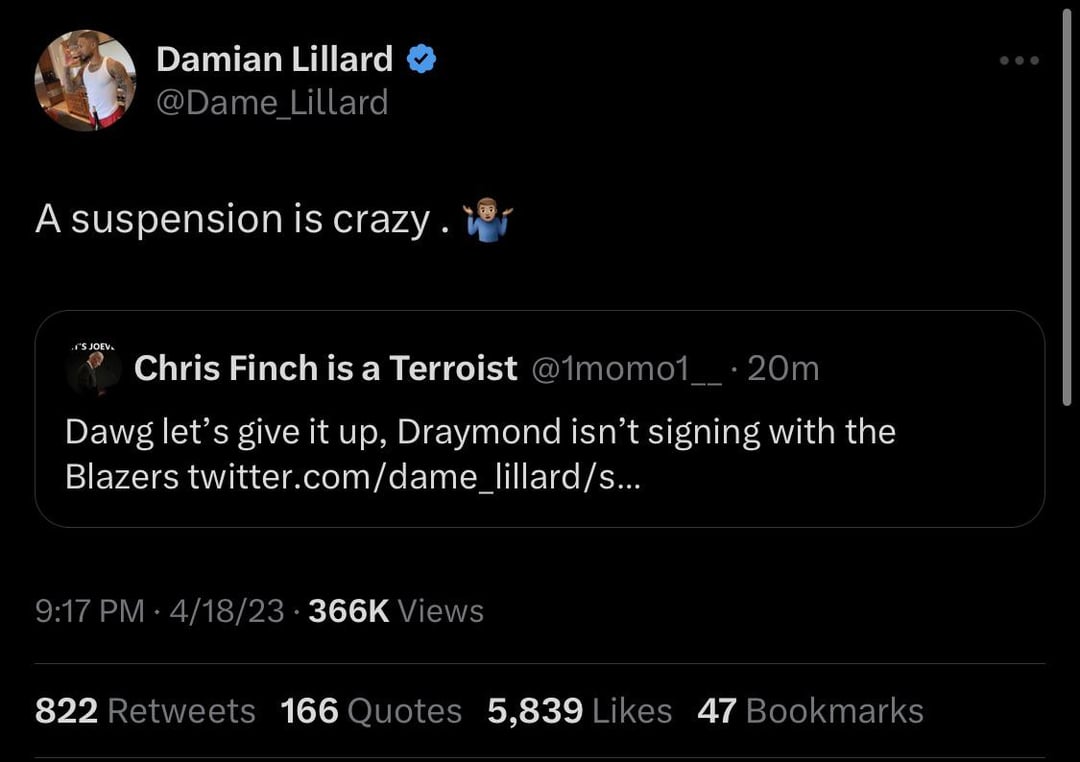The width and height of the screenshot is (1080, 762).
Task: Open Chris Finch is a Terroist profile
Action: click(x=325, y=369)
